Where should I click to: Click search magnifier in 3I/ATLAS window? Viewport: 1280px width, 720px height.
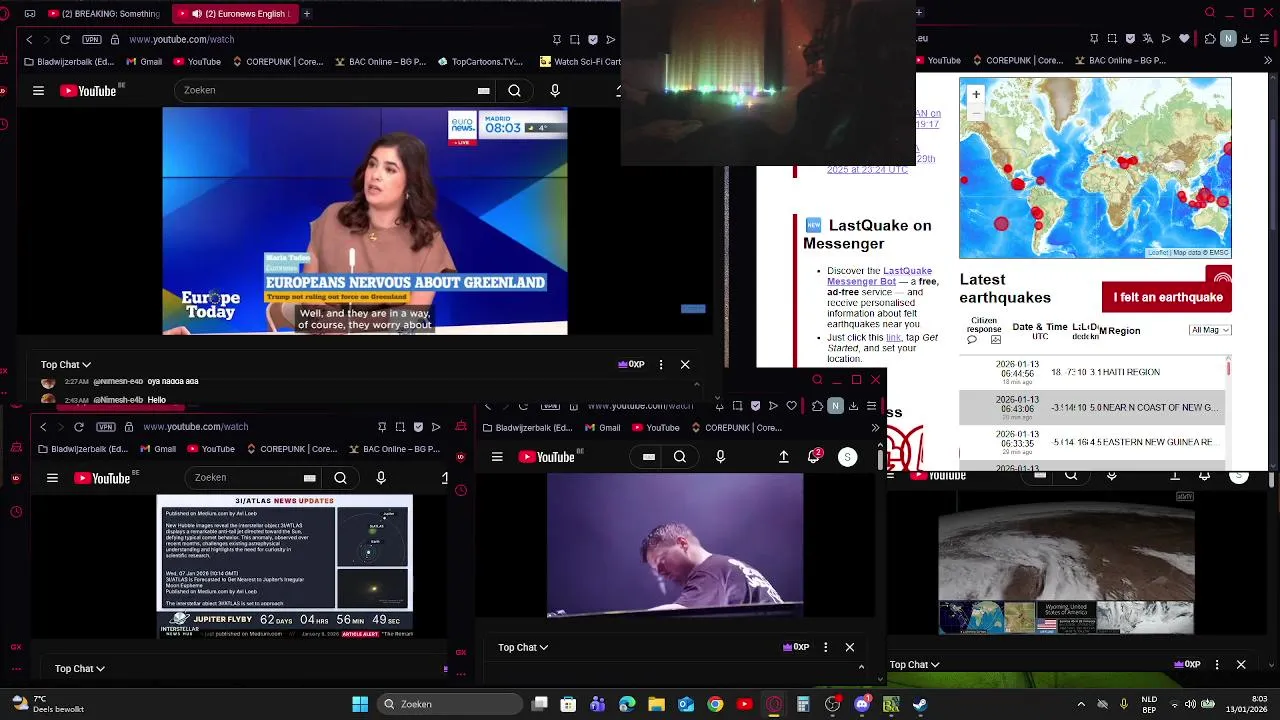click(340, 478)
